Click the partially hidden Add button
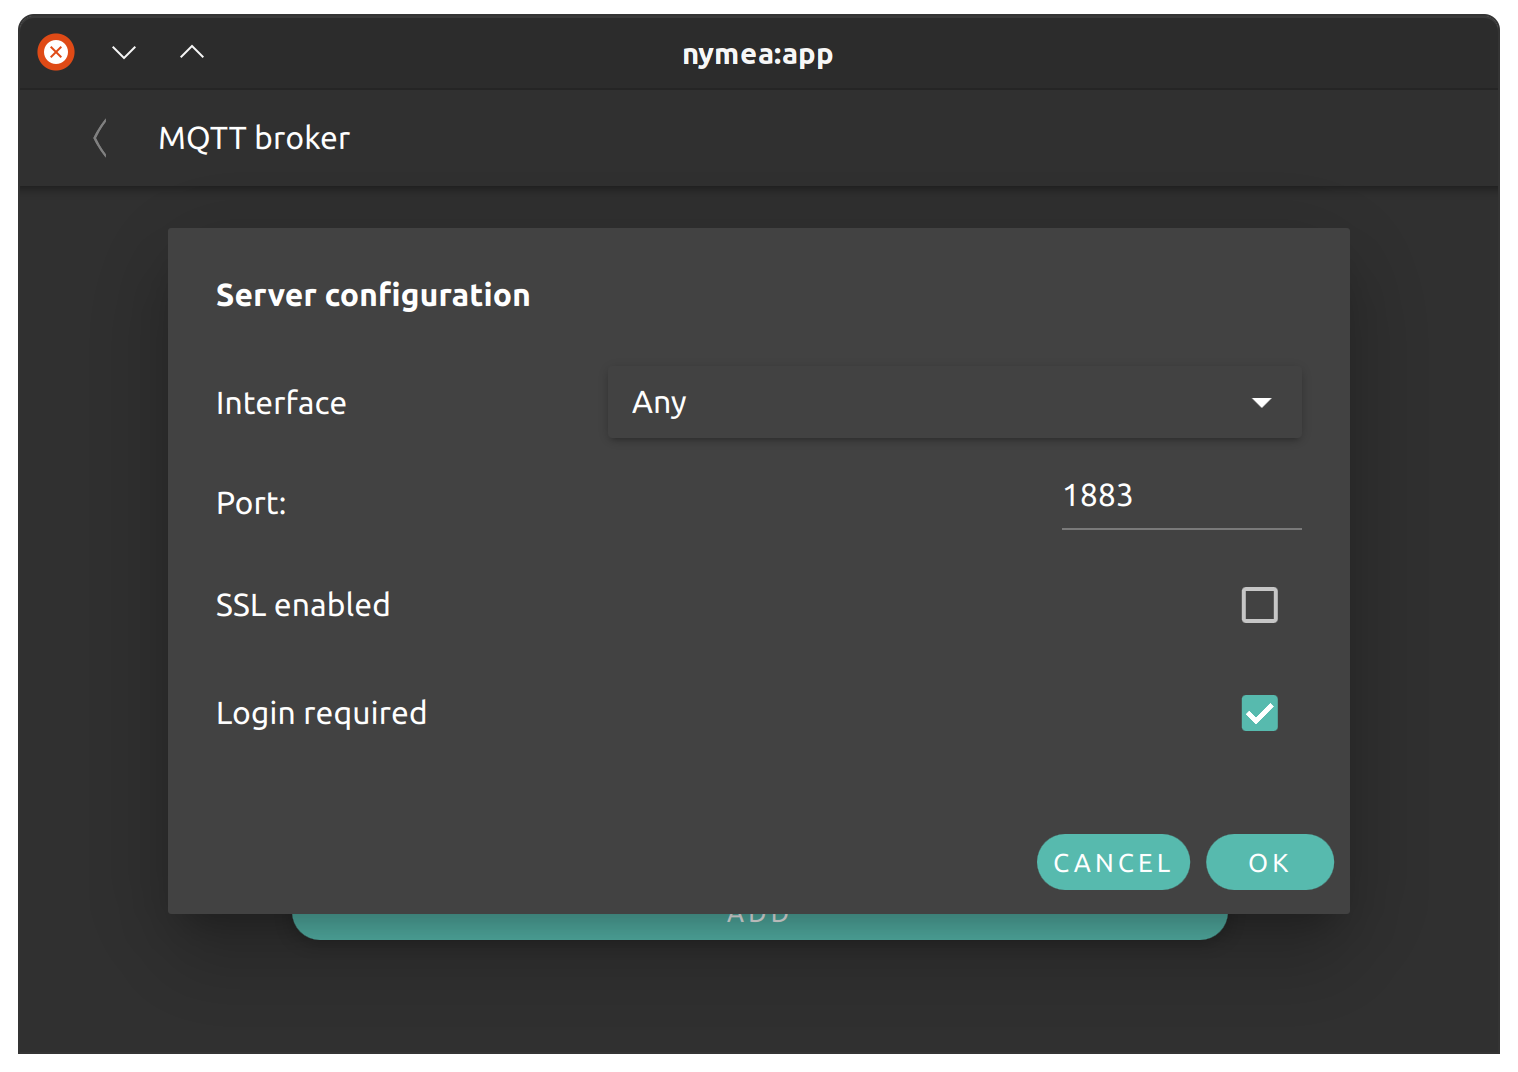1518x1072 pixels. point(759,926)
